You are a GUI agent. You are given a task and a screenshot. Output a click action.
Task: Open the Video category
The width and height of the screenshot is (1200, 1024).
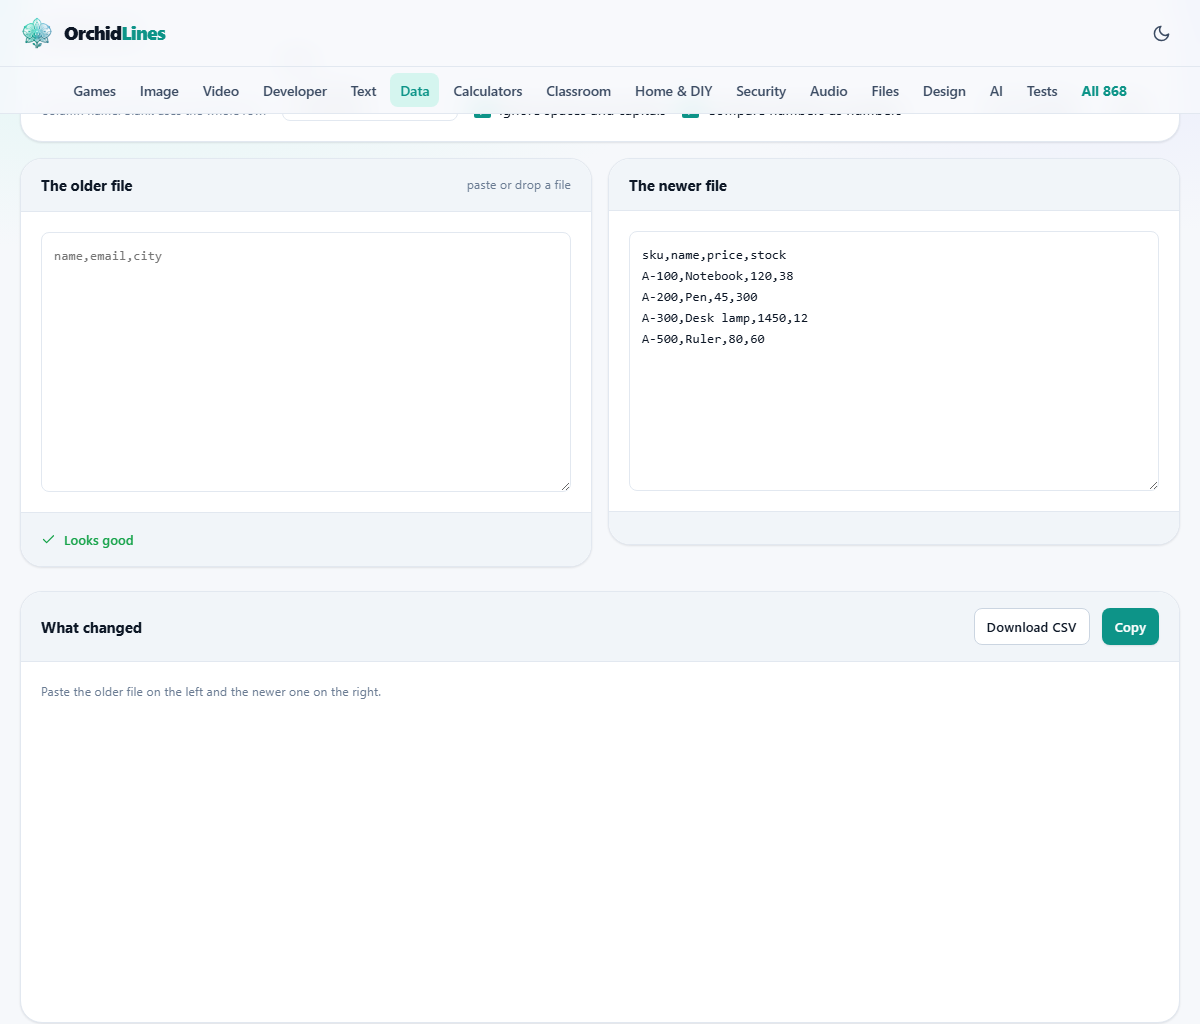tap(221, 91)
